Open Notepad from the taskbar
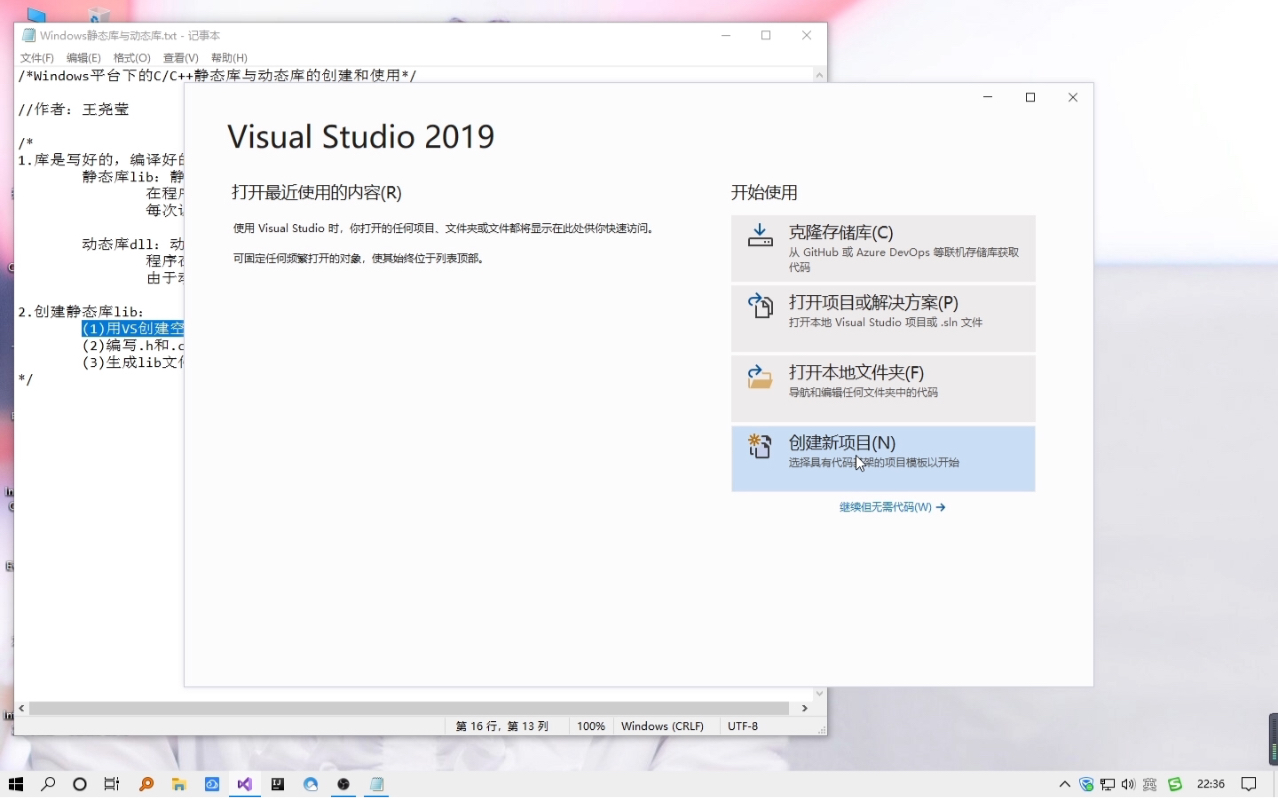Viewport: 1278px width, 799px height. [375, 784]
